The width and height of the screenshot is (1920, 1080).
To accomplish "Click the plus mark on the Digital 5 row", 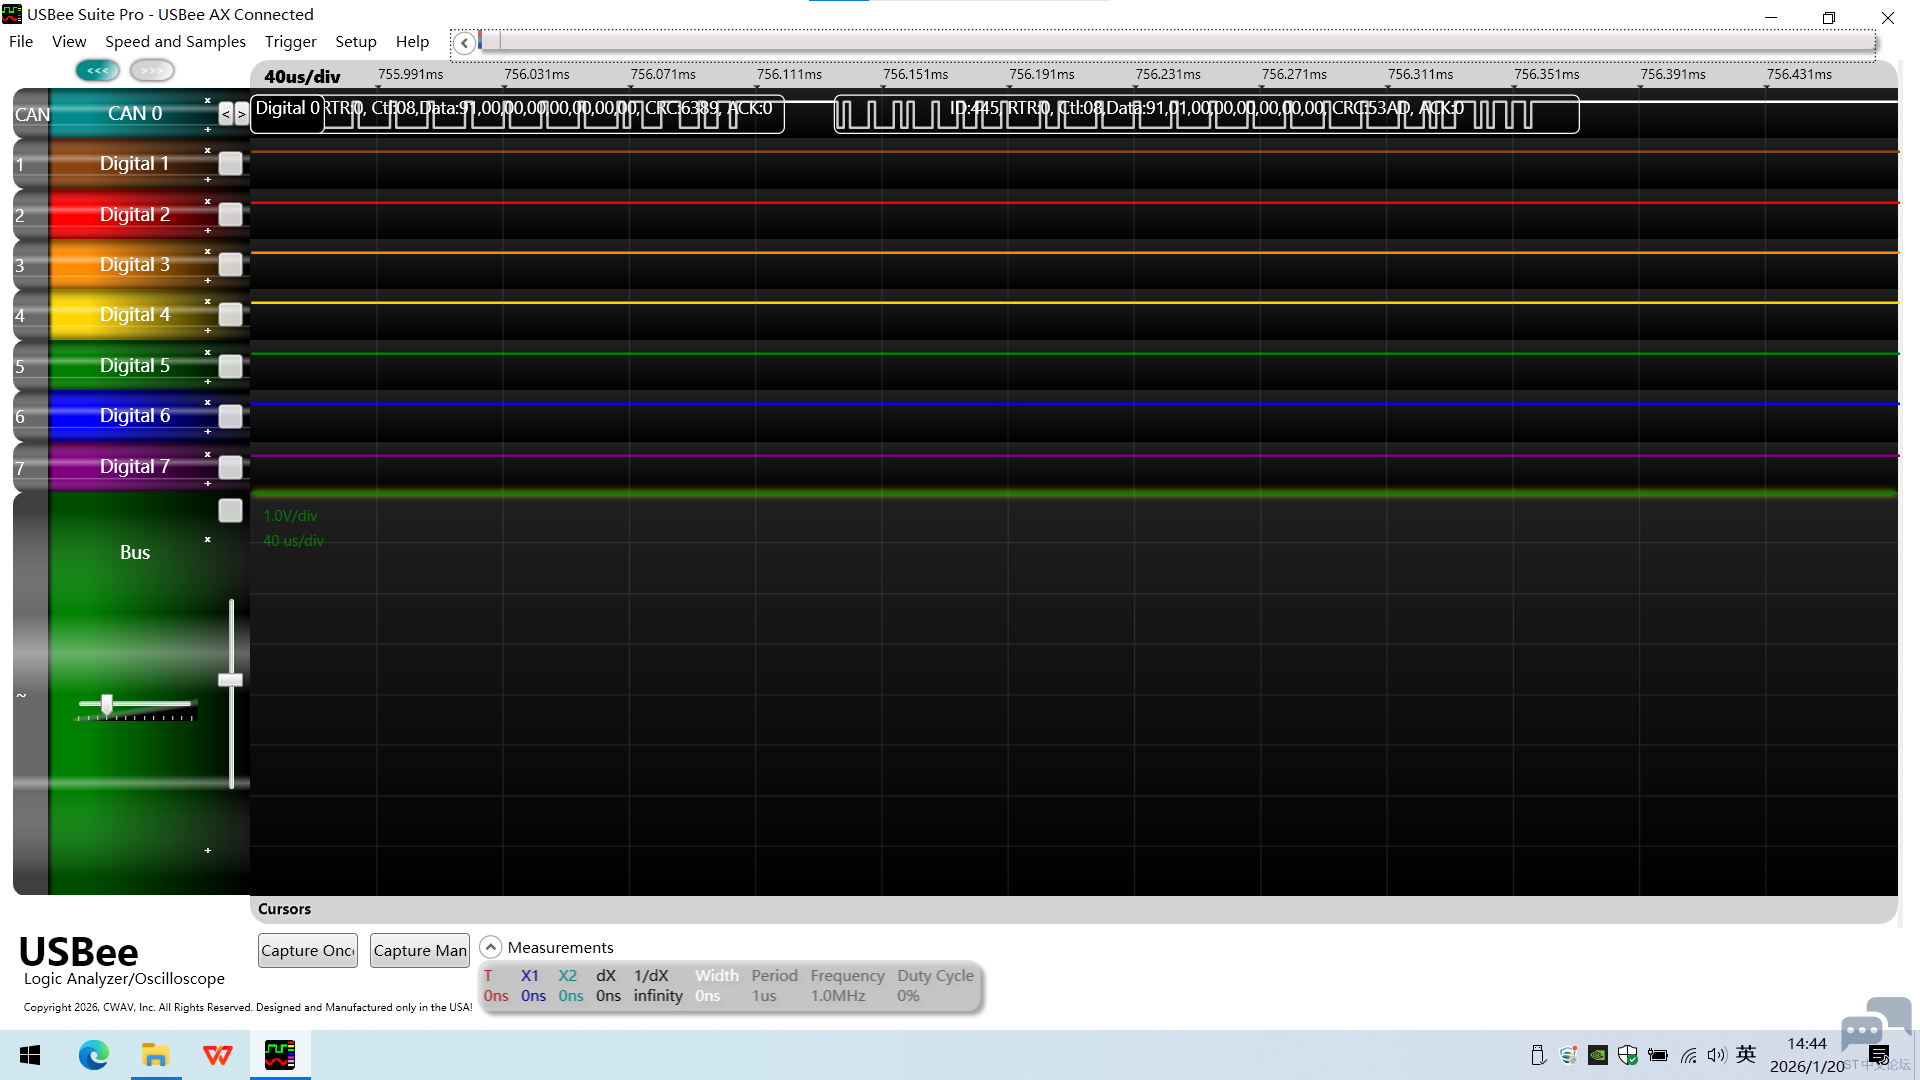I will coord(208,381).
